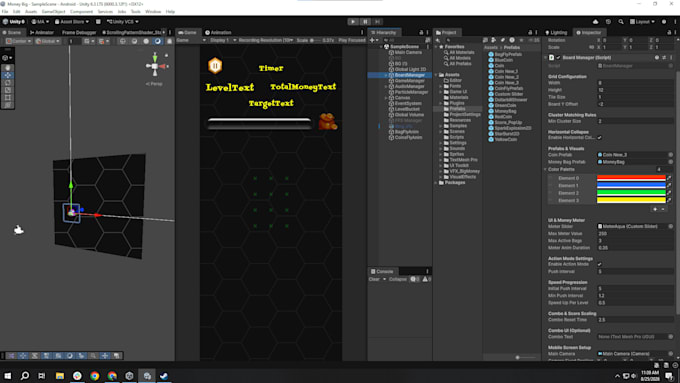680x383 pixels.
Task: Click the eyedropper for Element 0 color
Action: click(x=669, y=178)
